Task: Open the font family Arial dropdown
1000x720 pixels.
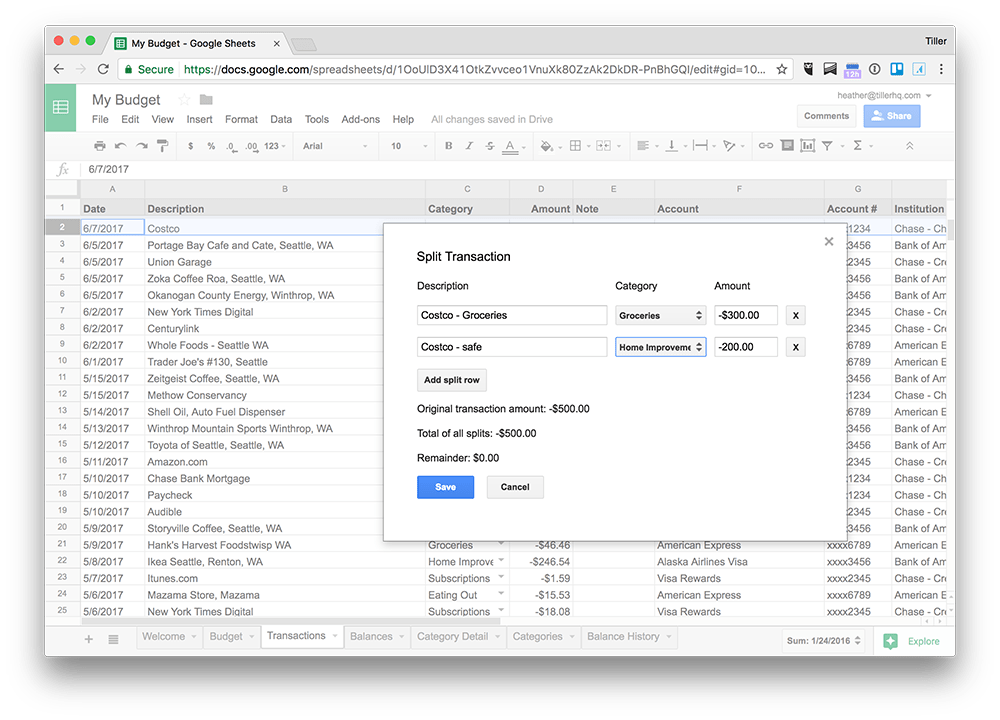Action: point(335,146)
